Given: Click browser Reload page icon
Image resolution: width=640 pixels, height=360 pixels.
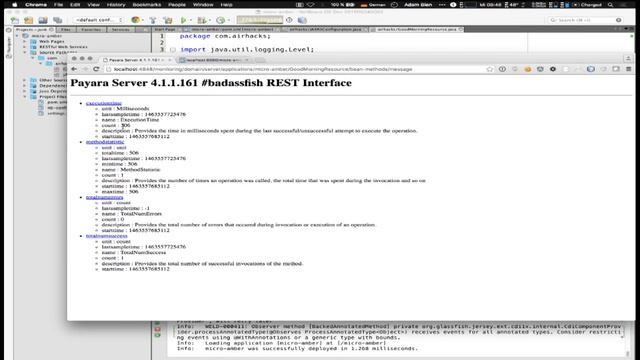Looking at the screenshot, I should (96, 69).
